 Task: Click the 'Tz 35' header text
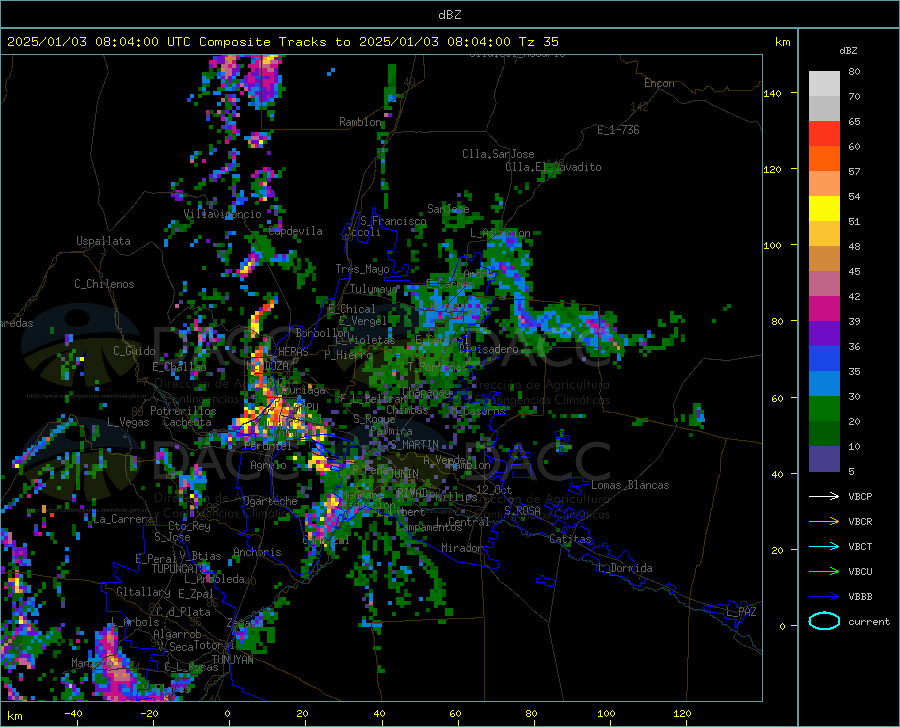tap(539, 42)
